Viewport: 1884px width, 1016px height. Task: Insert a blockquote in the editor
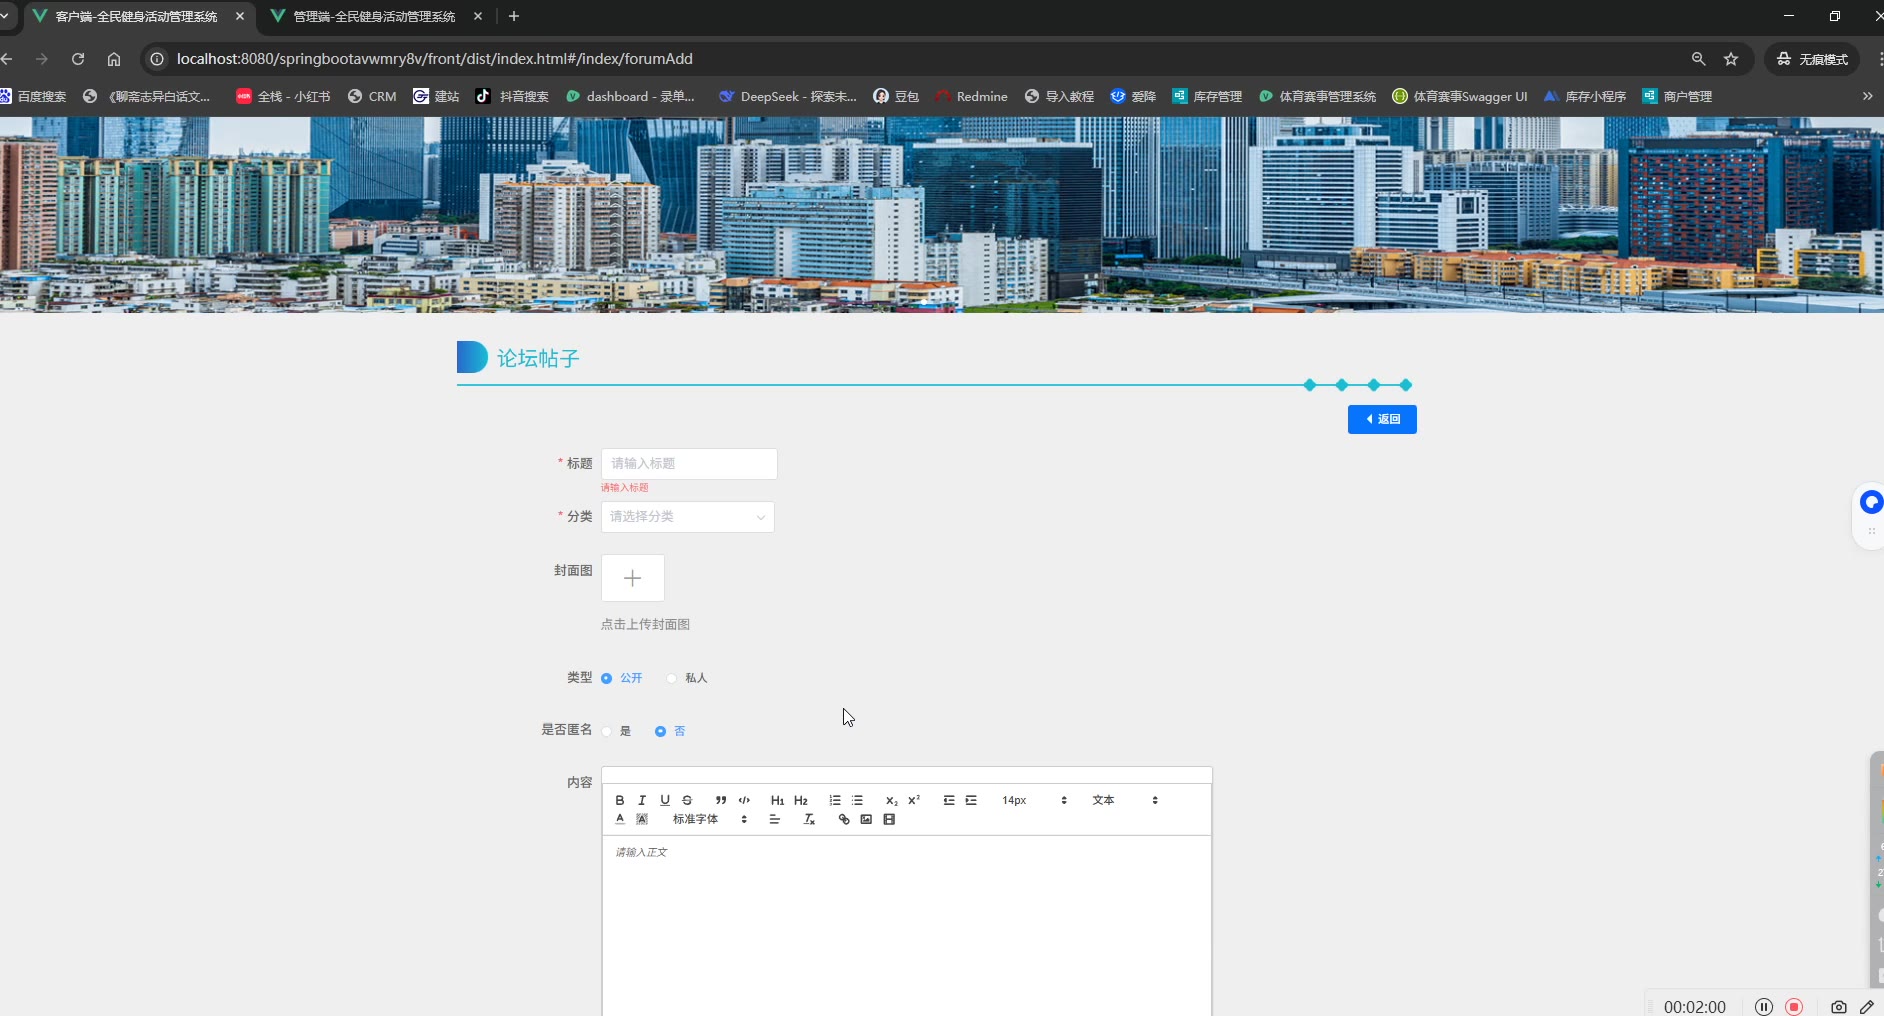point(721,800)
